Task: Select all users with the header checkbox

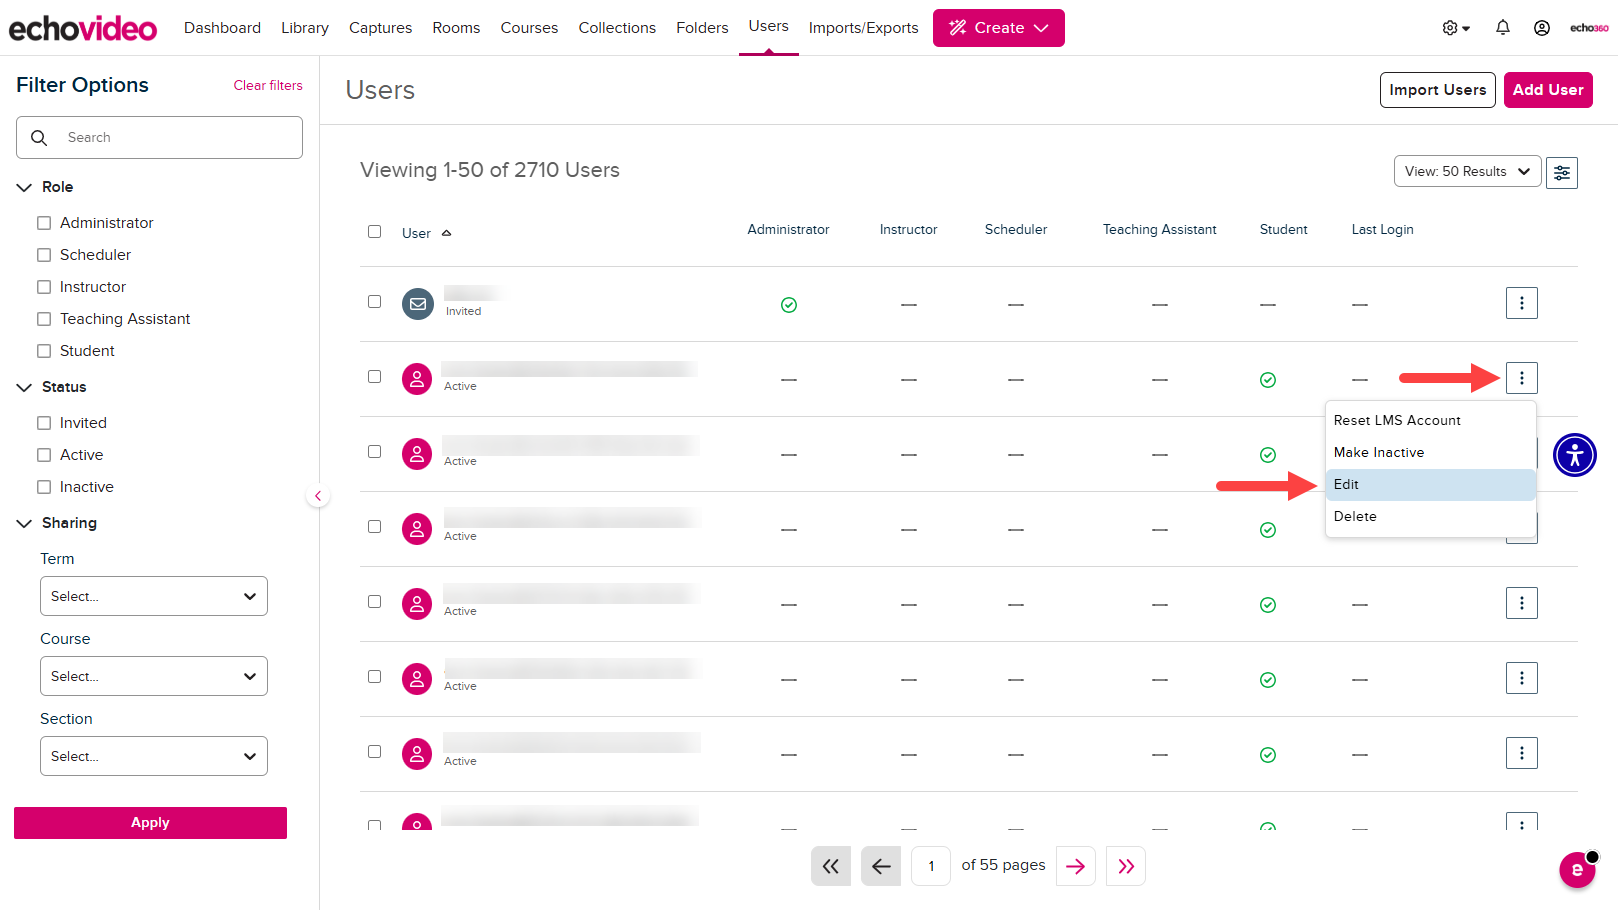Action: [375, 230]
